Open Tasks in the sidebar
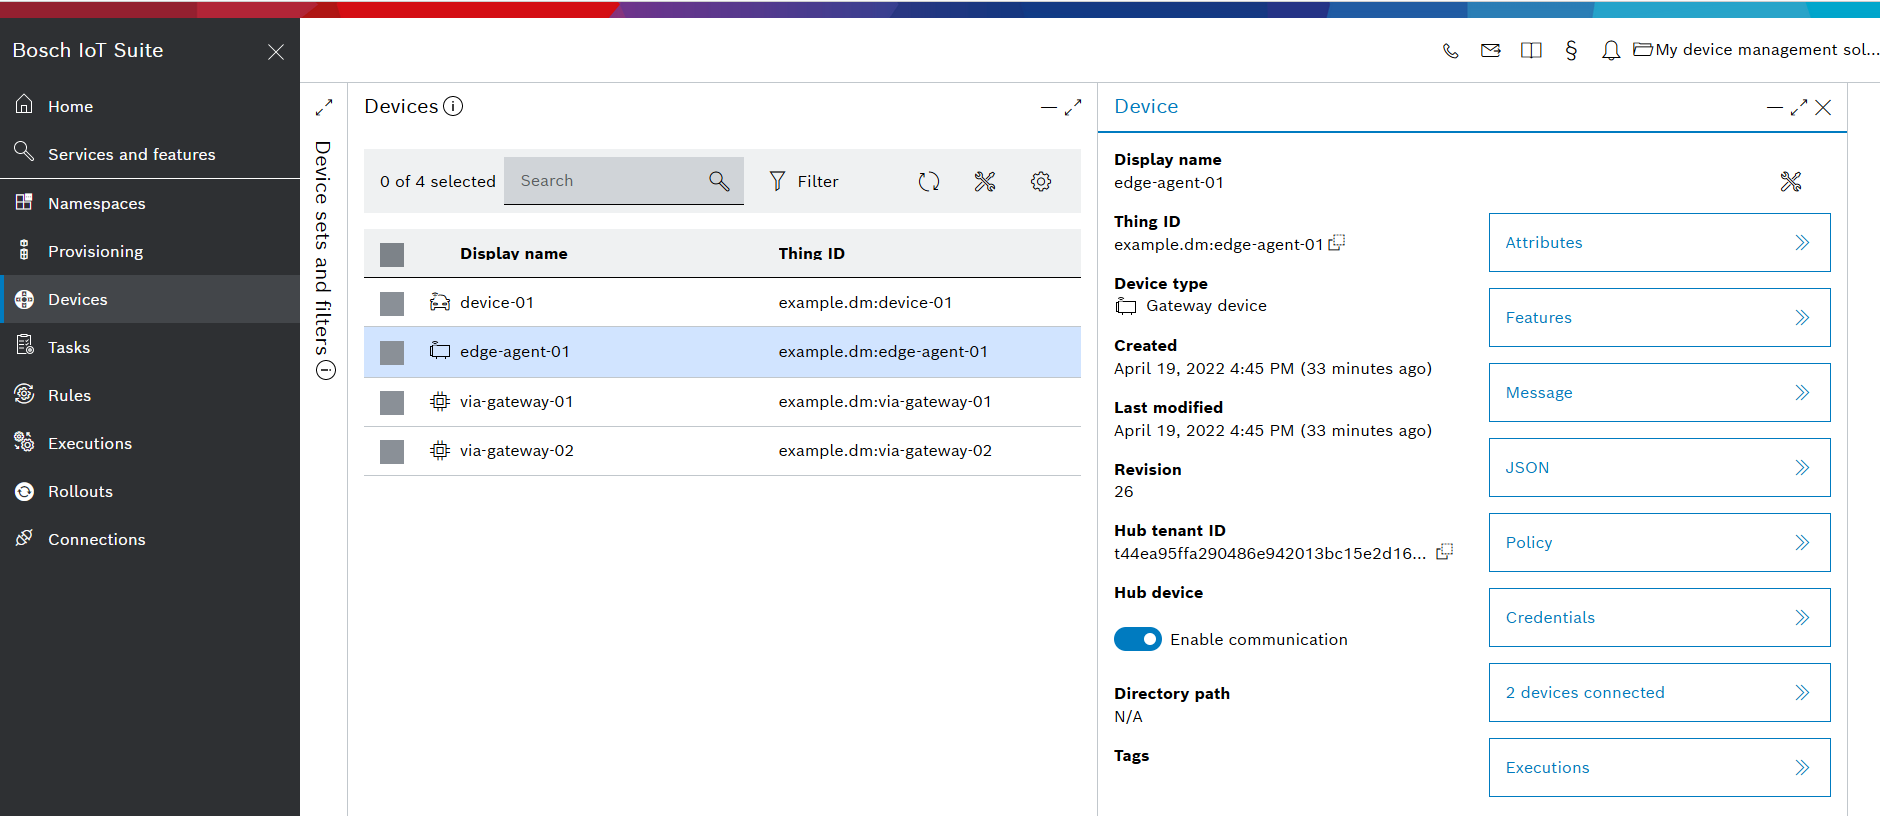 tap(150, 347)
